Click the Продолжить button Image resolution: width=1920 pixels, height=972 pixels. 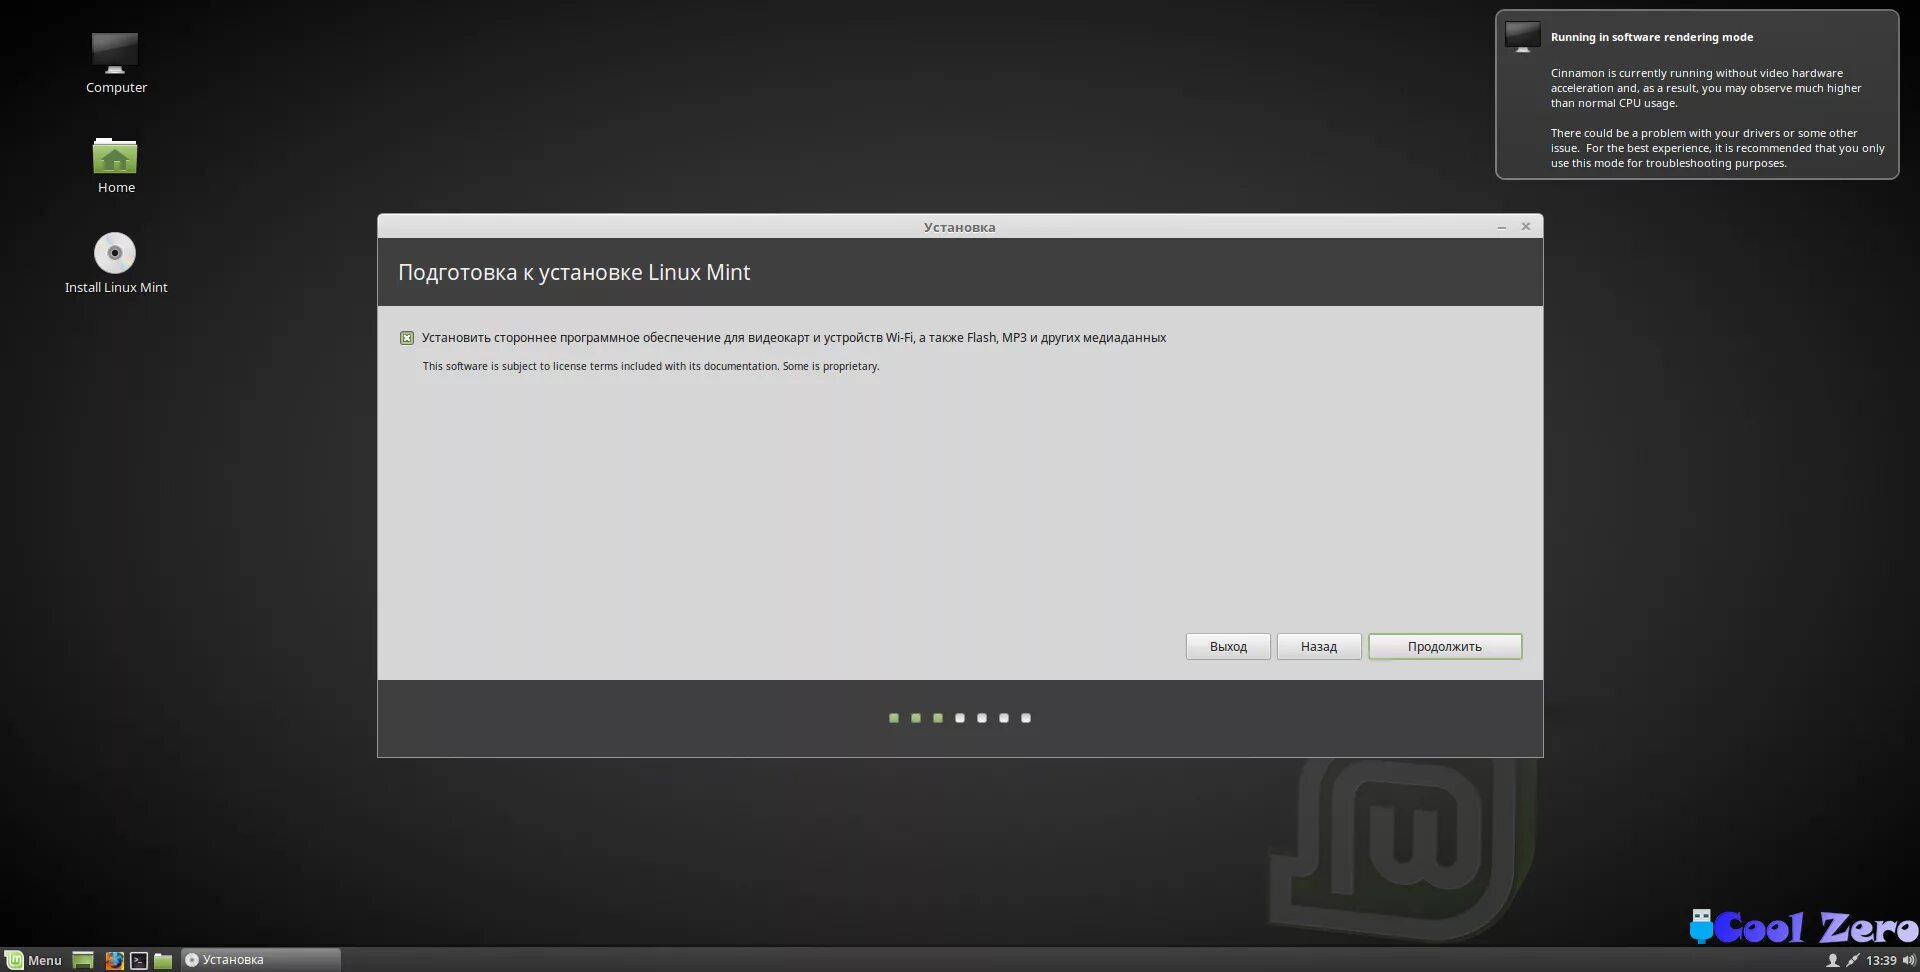click(1445, 646)
